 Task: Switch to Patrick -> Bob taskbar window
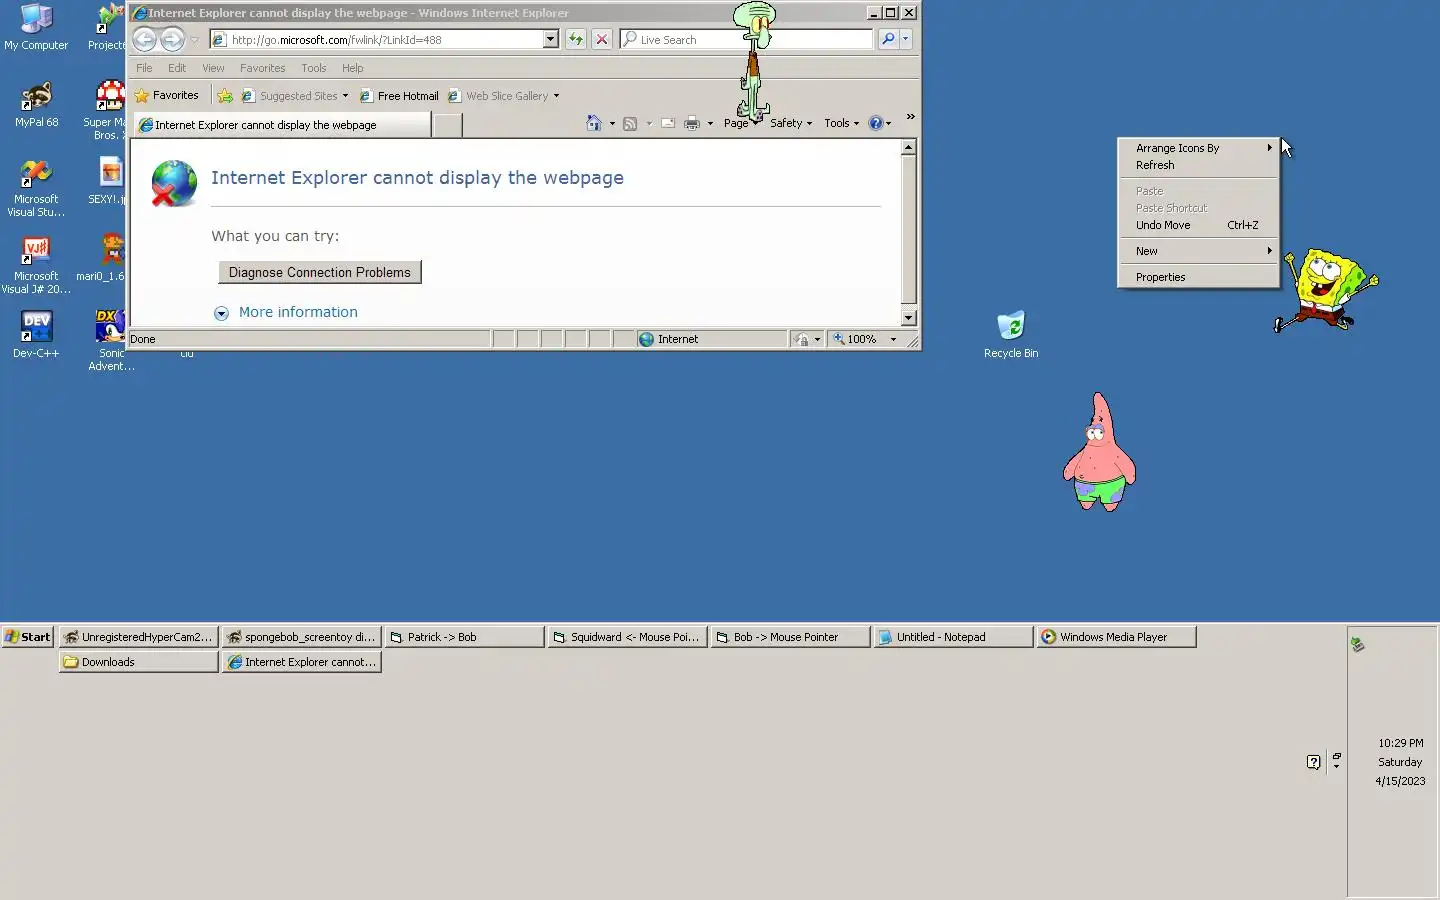point(465,637)
